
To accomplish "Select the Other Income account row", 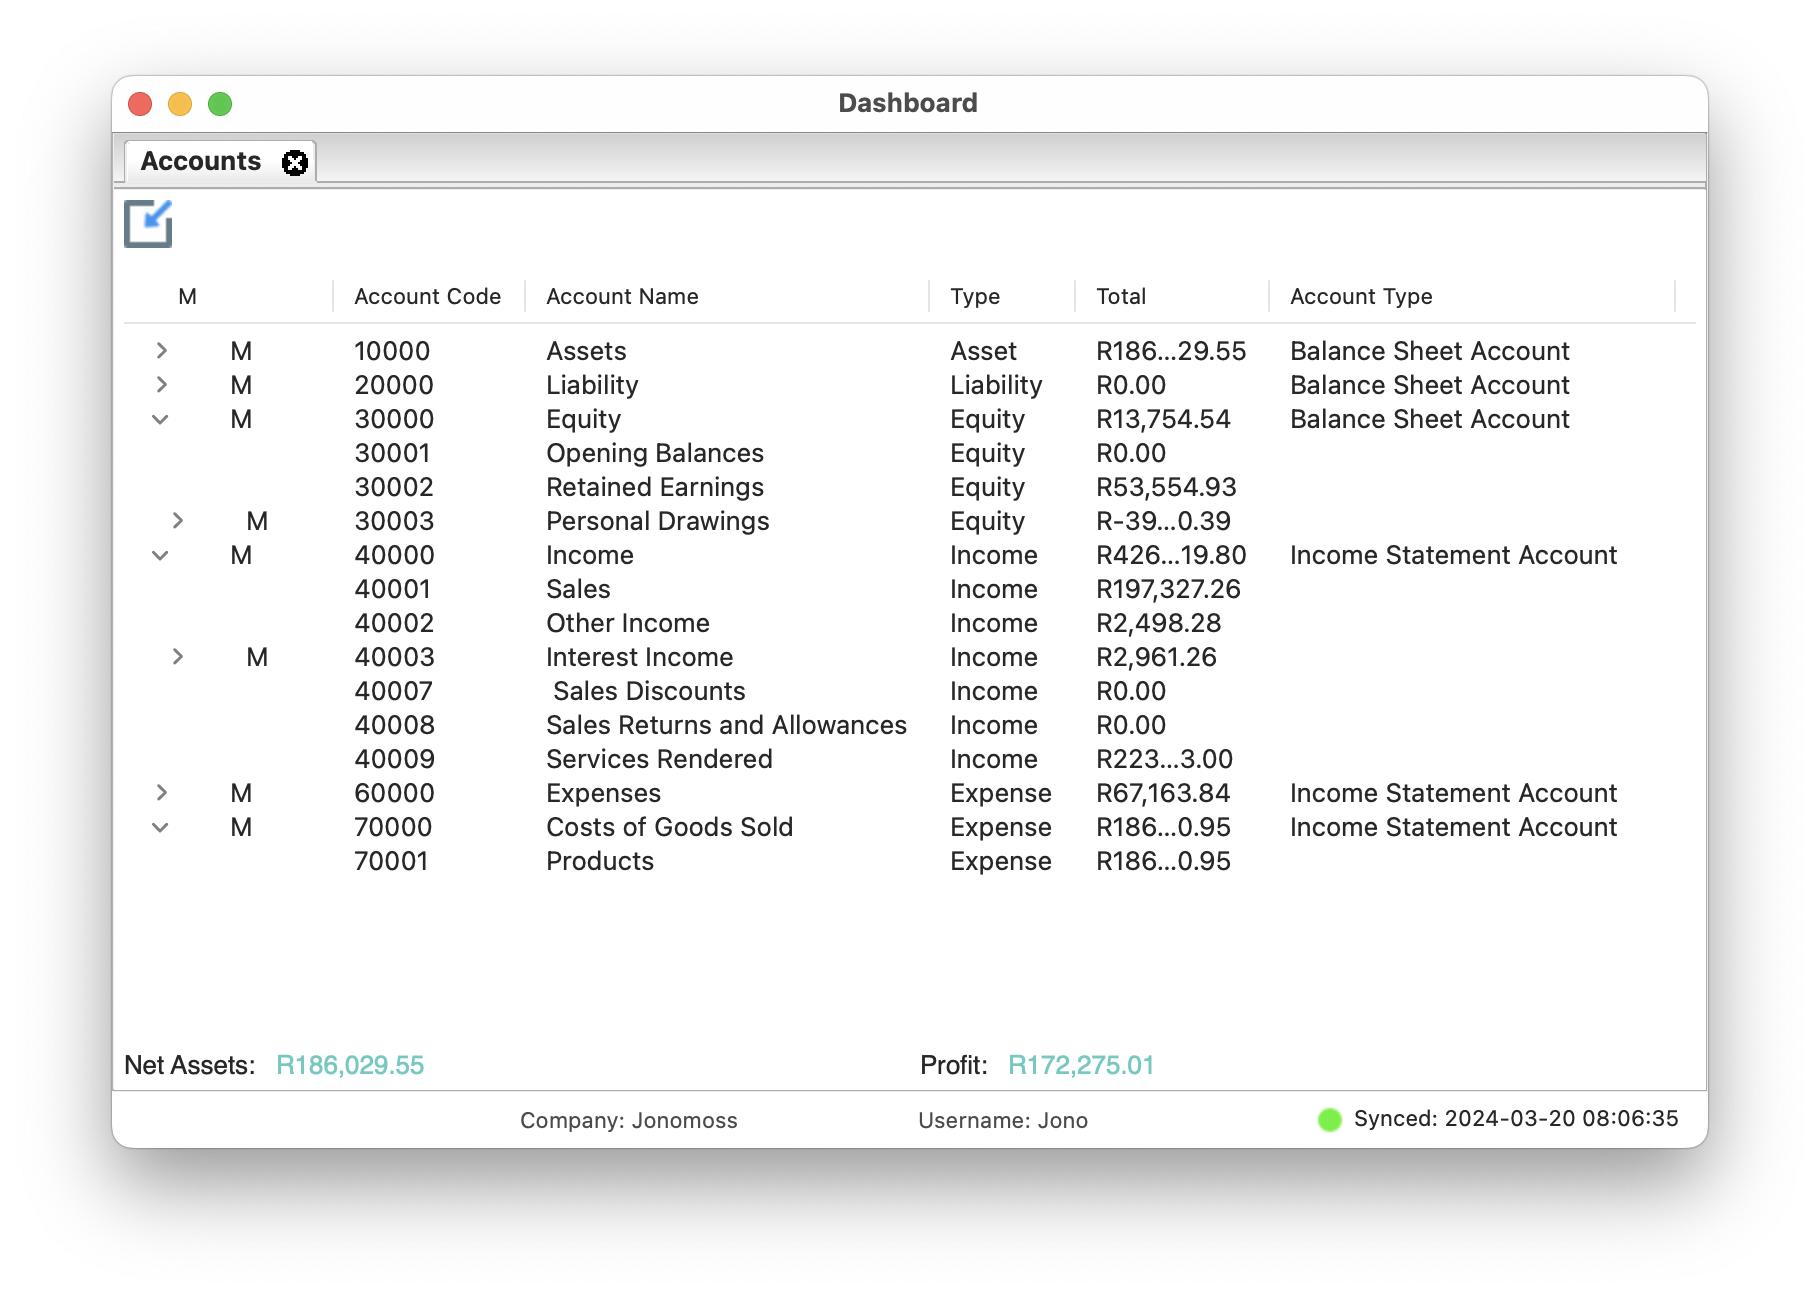I will 910,623.
